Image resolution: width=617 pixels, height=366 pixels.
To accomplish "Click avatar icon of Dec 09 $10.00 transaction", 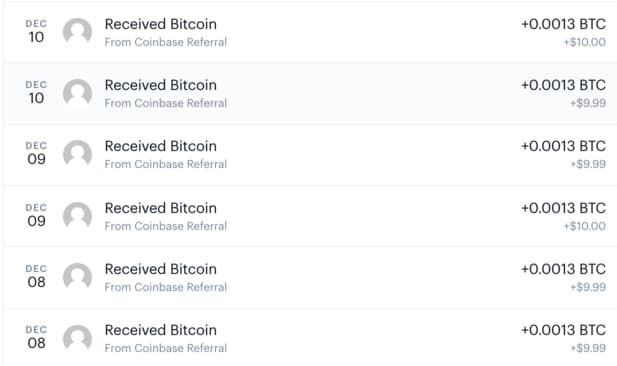I will [x=78, y=216].
